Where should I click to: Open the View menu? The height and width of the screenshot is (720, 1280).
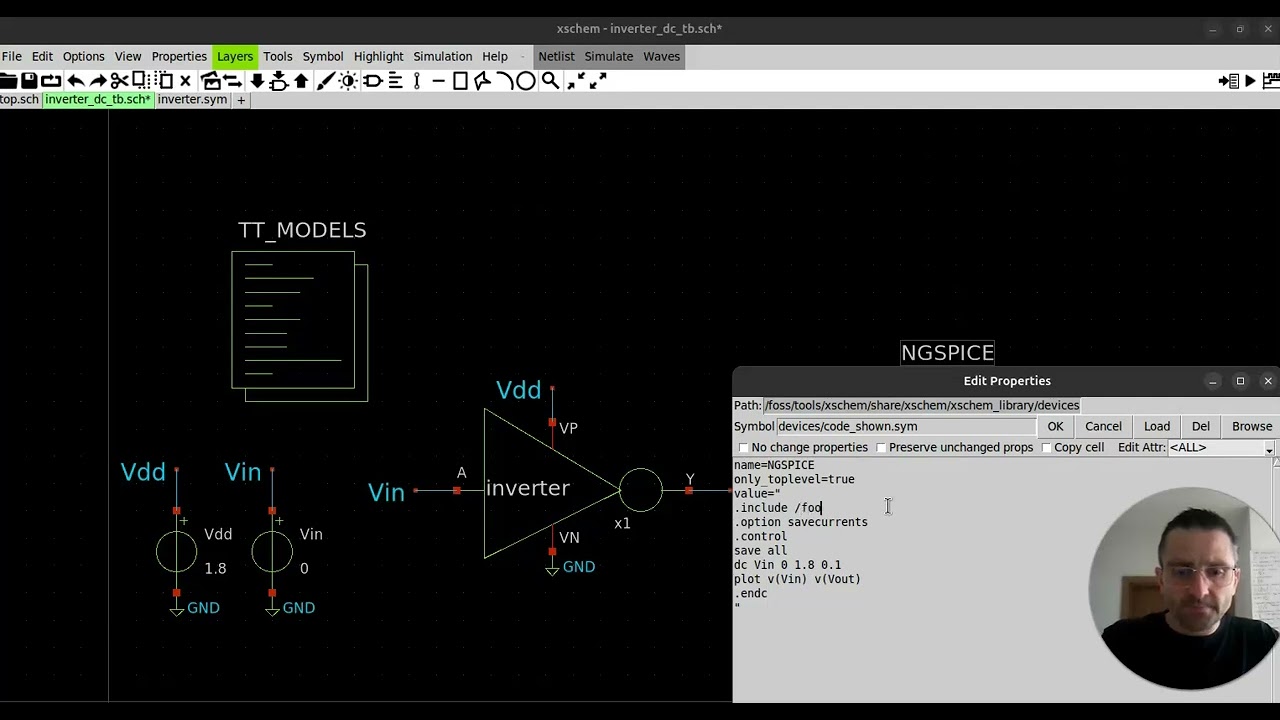pos(128,56)
